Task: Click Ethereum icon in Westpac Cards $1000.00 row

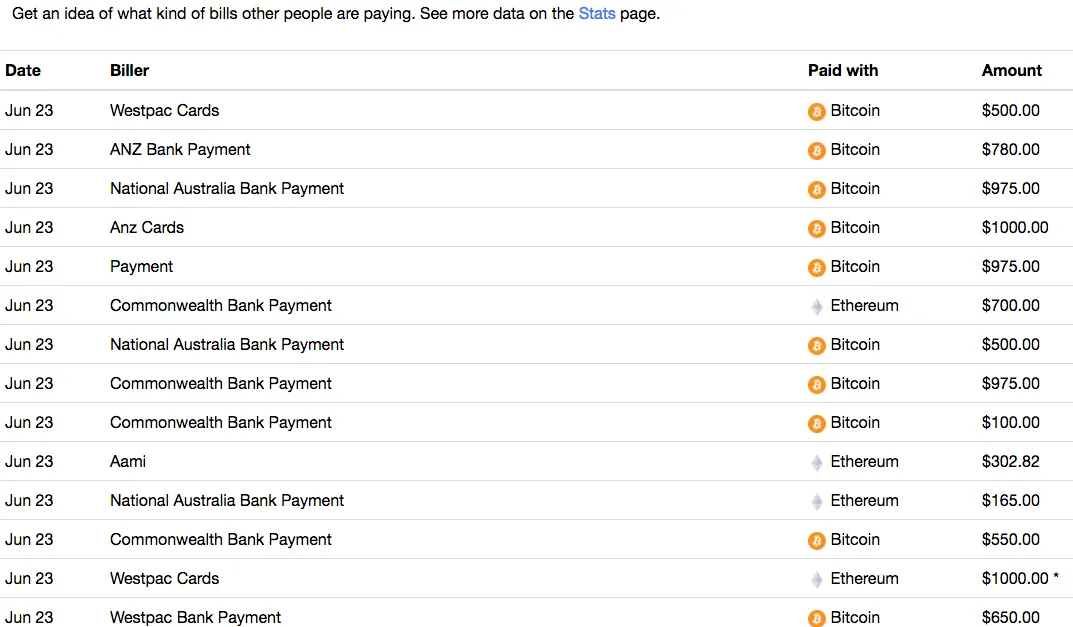Action: 816,580
